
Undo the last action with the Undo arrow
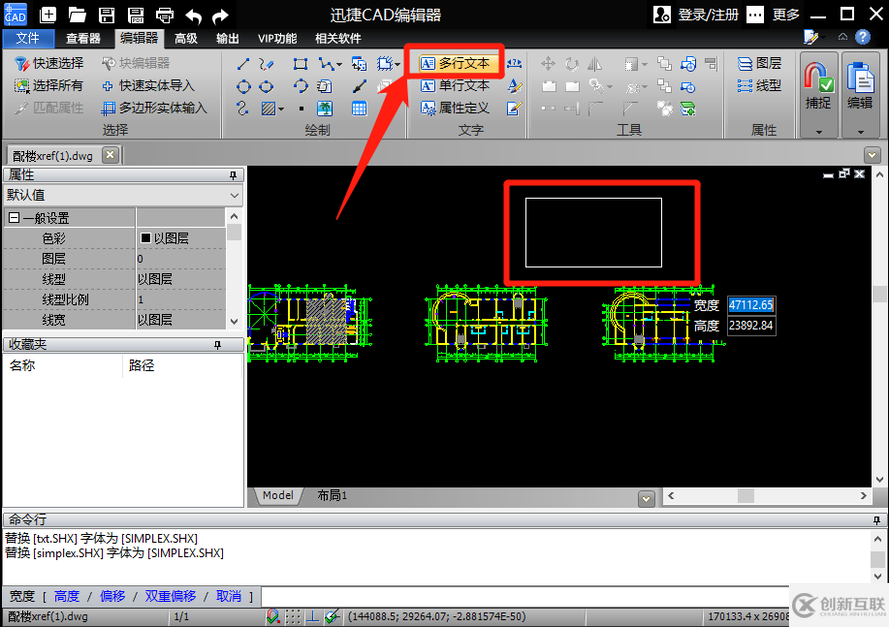coord(193,16)
